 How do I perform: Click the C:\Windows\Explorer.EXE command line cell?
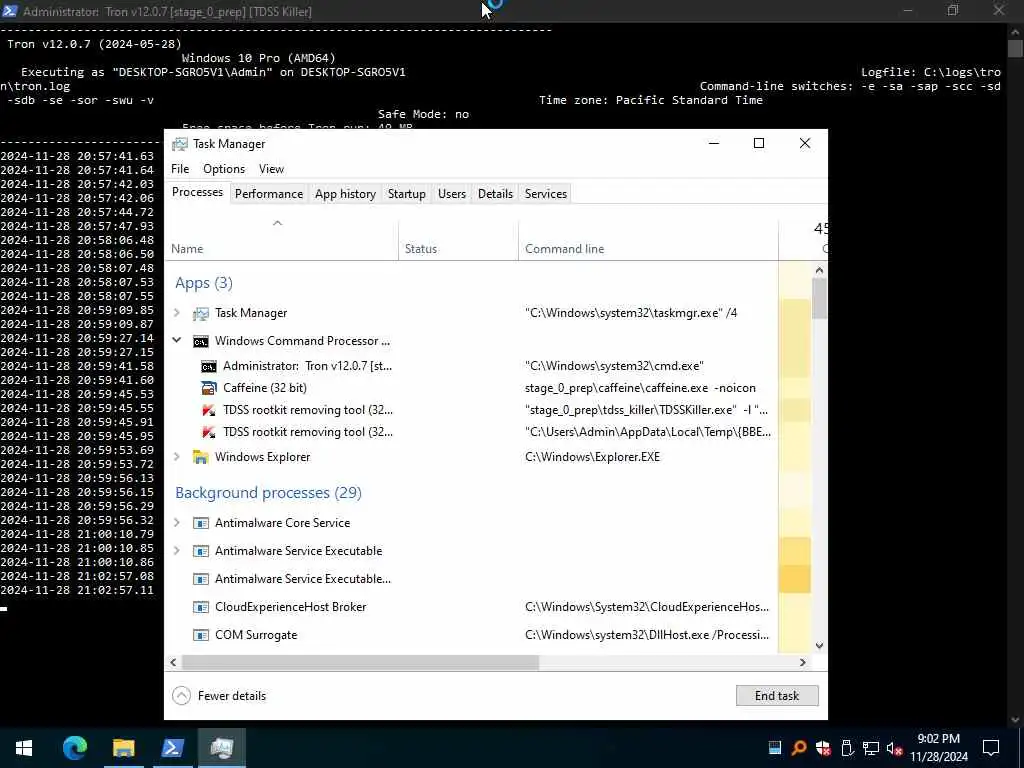click(x=592, y=456)
